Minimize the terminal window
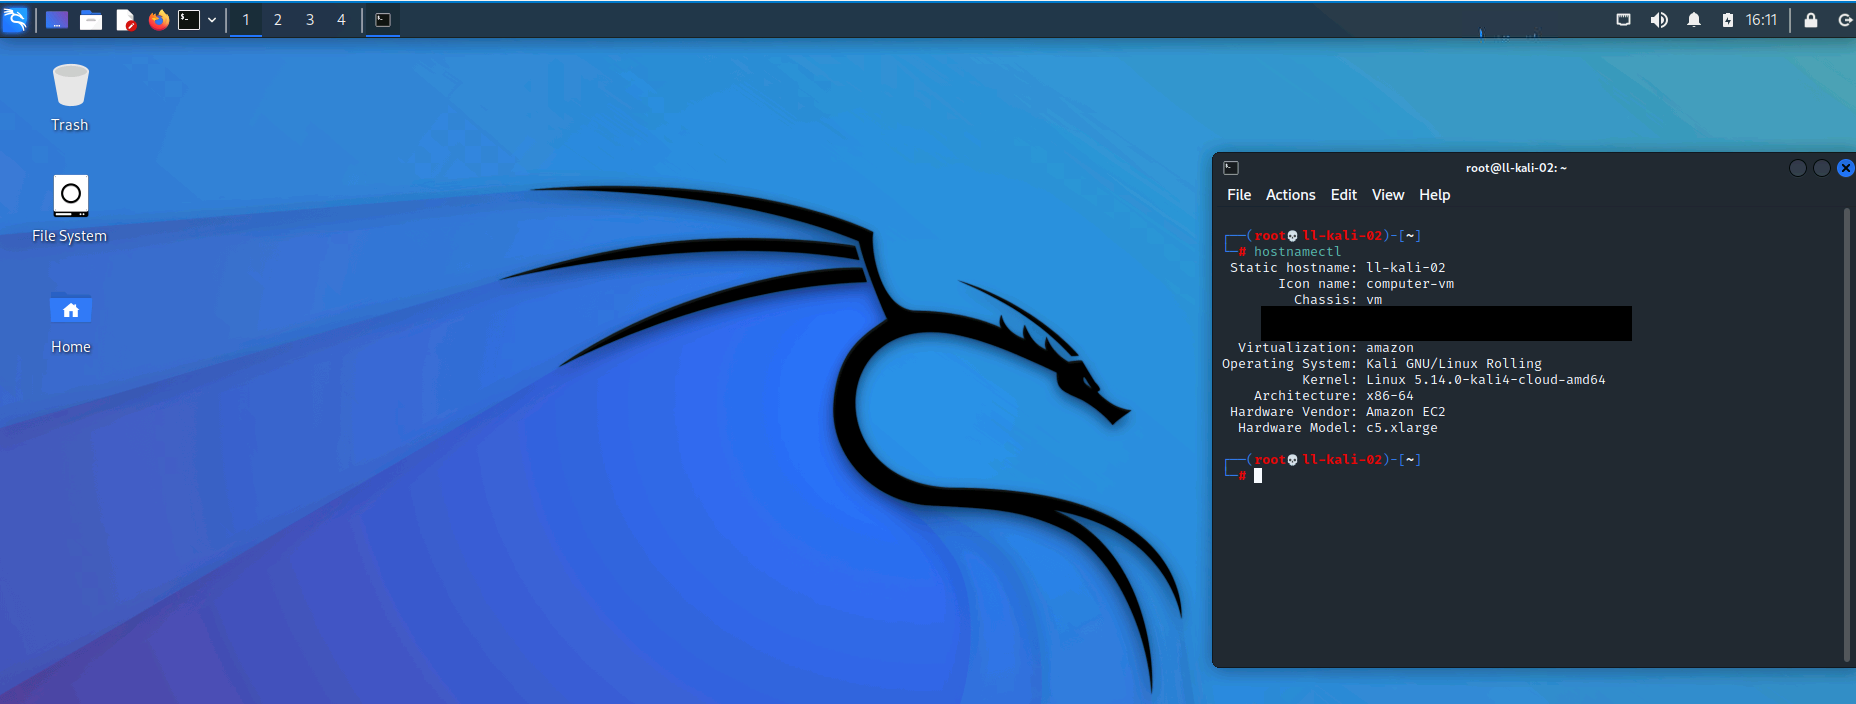Viewport: 1856px width, 704px height. [1797, 168]
